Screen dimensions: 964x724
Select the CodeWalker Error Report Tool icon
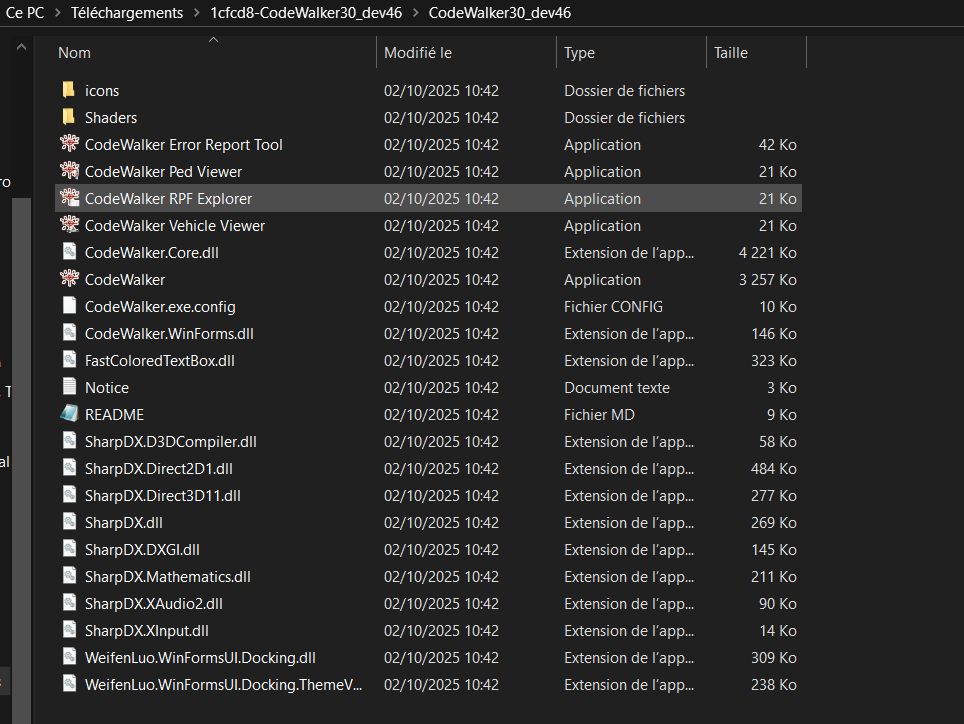(69, 144)
